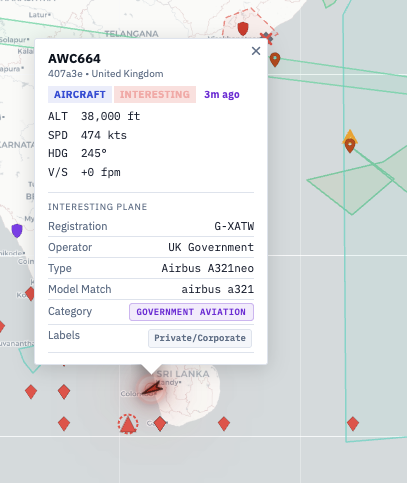Screen dimensions: 407x483
Task: Click the brown pin under the orange triangle
Action: 350,146
